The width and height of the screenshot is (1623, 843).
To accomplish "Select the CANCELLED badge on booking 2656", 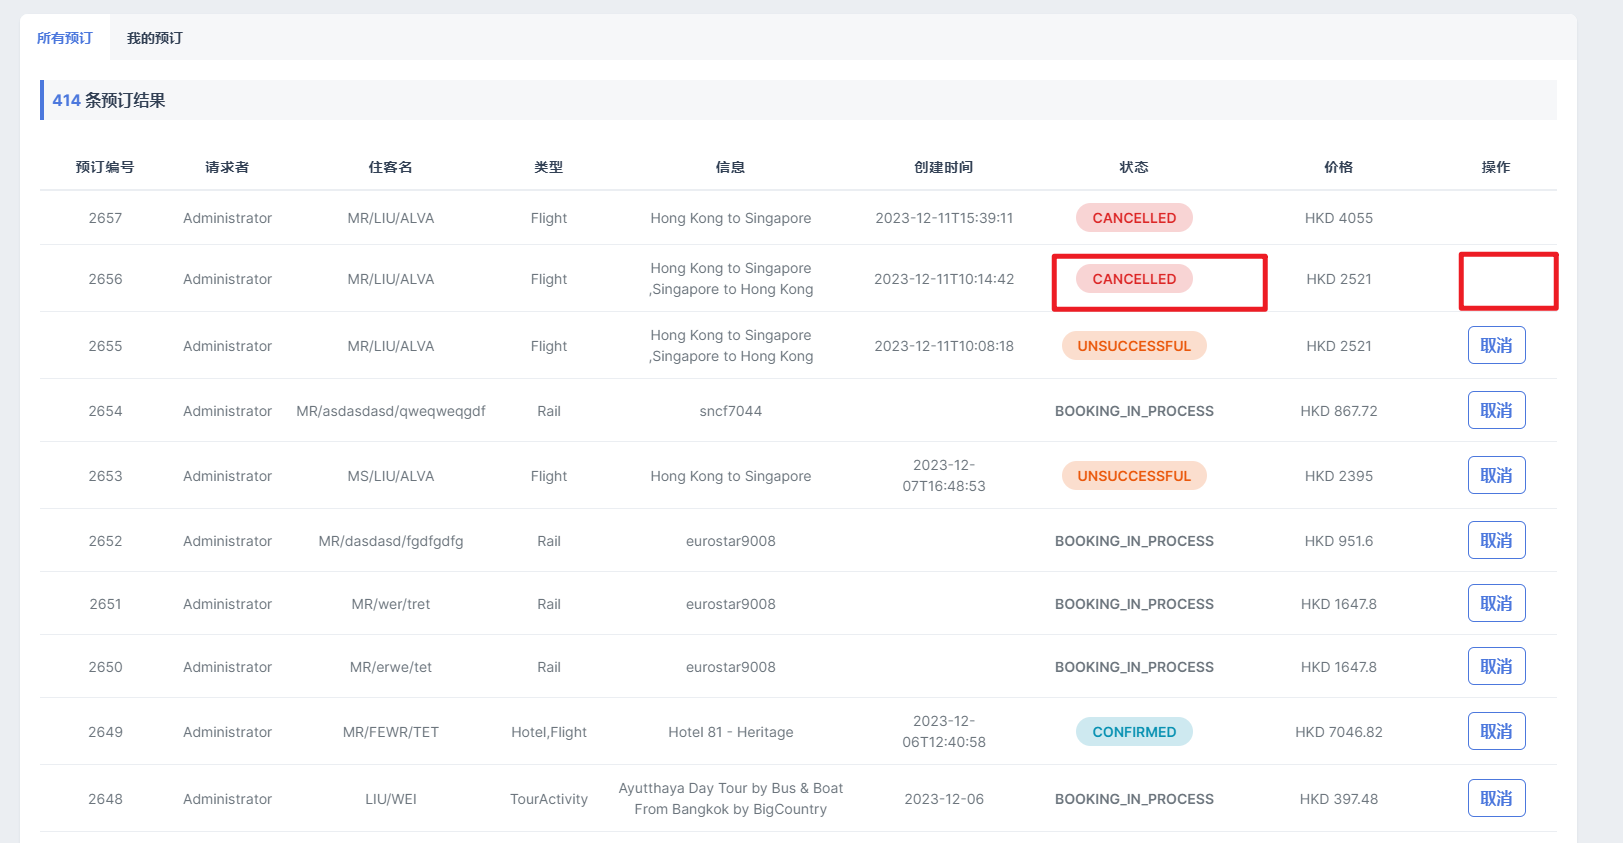I will (x=1134, y=279).
